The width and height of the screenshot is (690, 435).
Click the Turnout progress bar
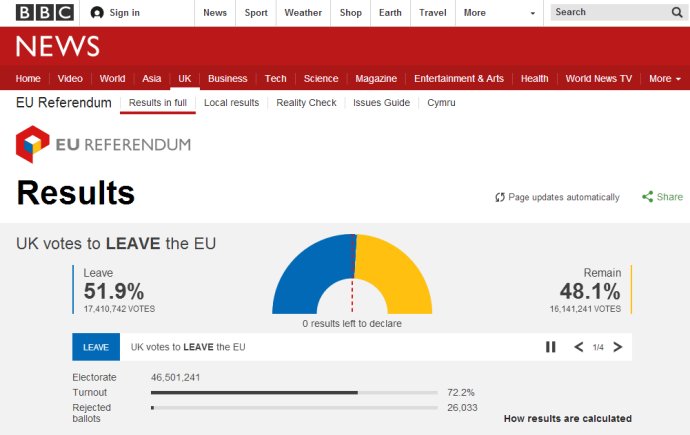[294, 393]
